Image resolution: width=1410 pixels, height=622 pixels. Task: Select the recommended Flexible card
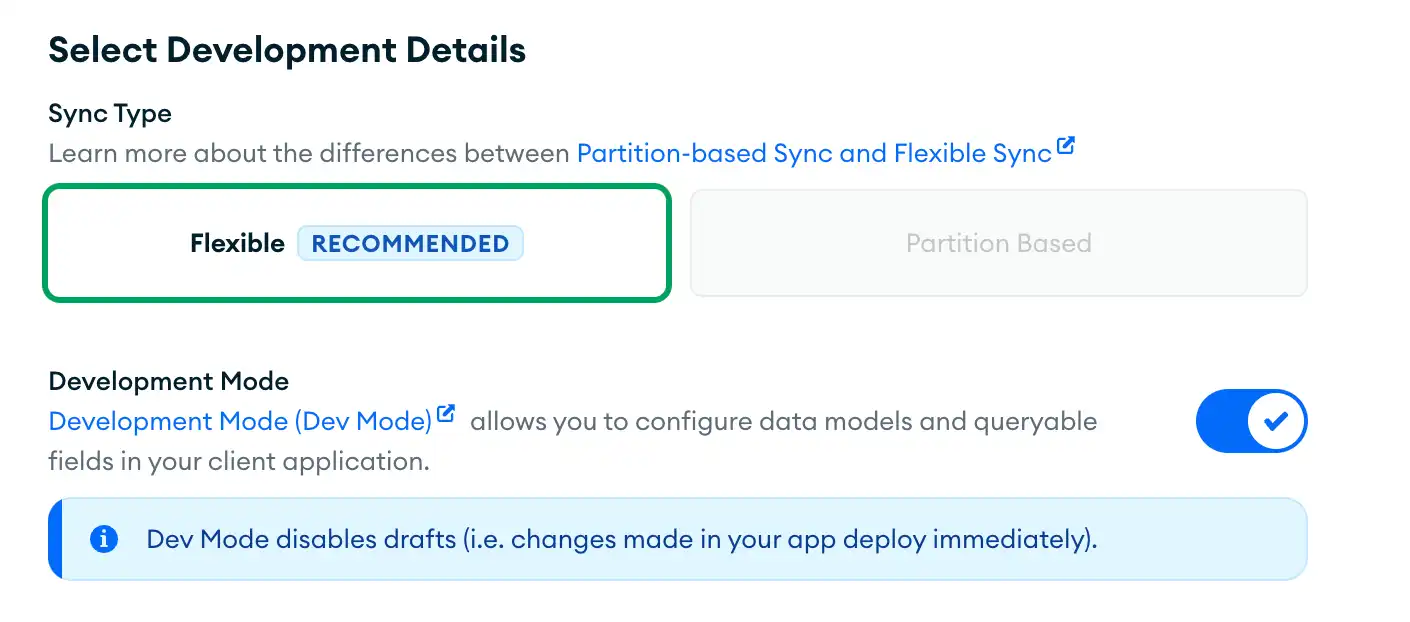(x=357, y=243)
